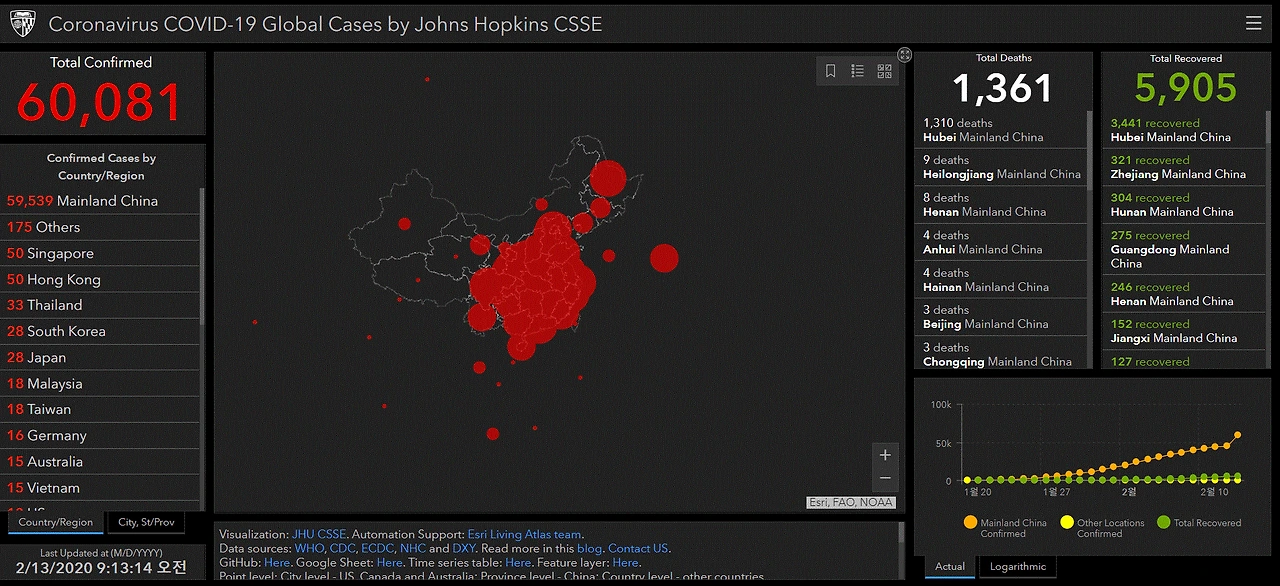Viewport: 1280px width, 586px height.
Task: Click Henan entry with 246 recovered
Action: pyautogui.click(x=1186, y=294)
